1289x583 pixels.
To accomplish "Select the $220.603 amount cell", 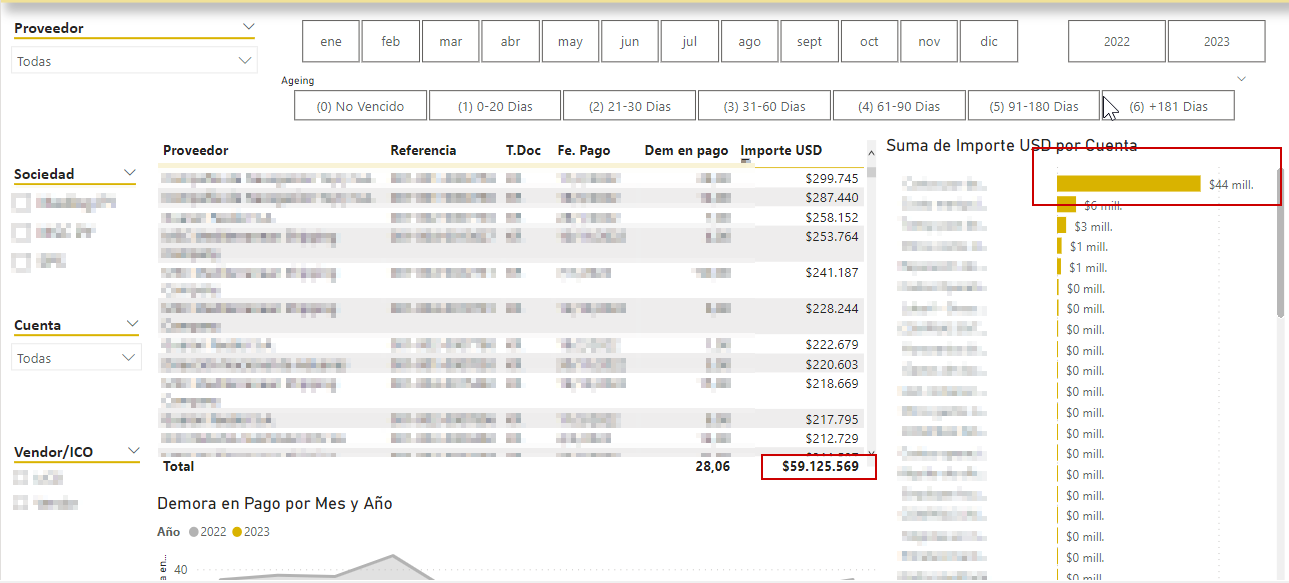I will (832, 365).
